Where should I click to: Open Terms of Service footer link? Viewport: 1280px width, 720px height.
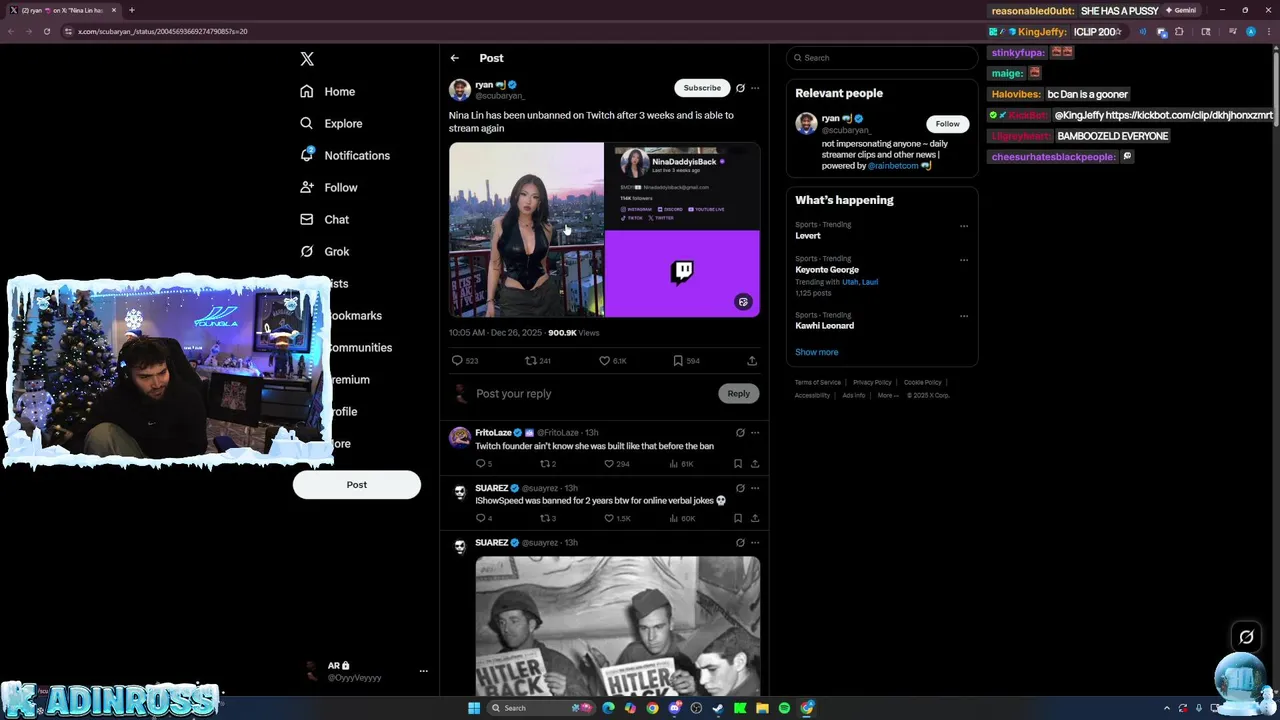[x=818, y=382]
